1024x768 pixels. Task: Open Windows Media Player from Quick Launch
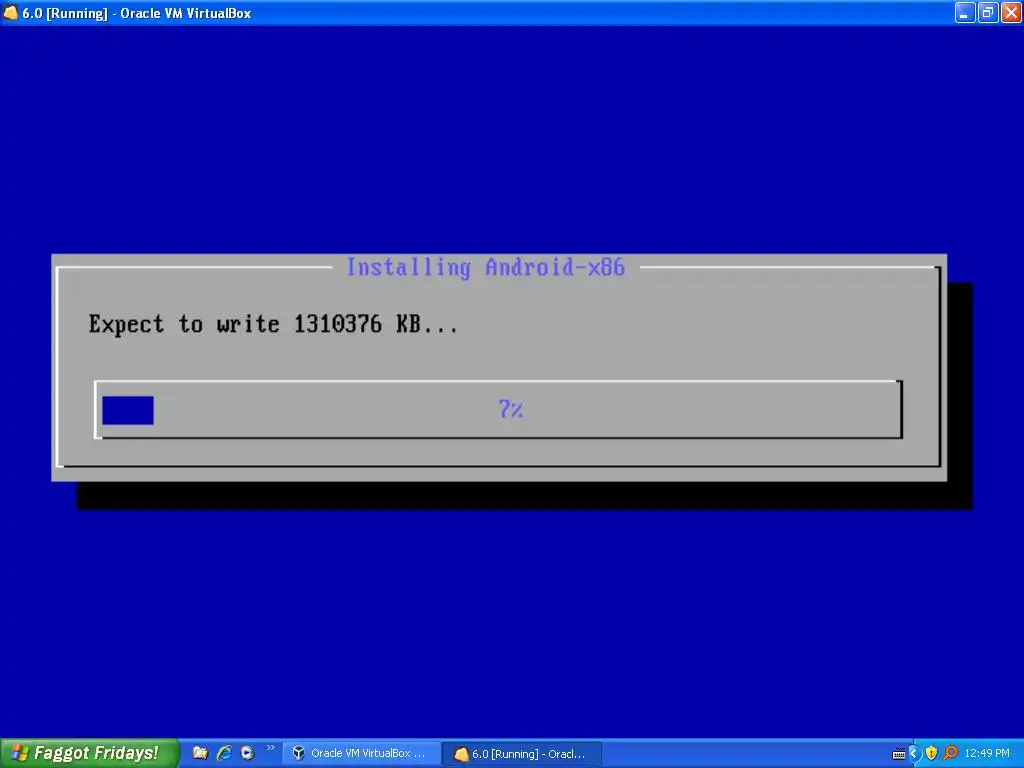pyautogui.click(x=247, y=753)
